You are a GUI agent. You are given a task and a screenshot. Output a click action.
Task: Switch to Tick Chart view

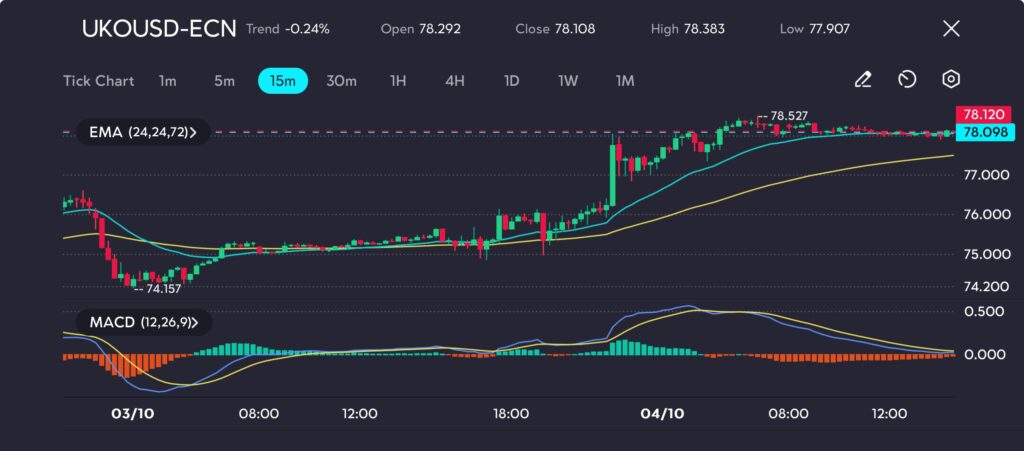coord(98,81)
